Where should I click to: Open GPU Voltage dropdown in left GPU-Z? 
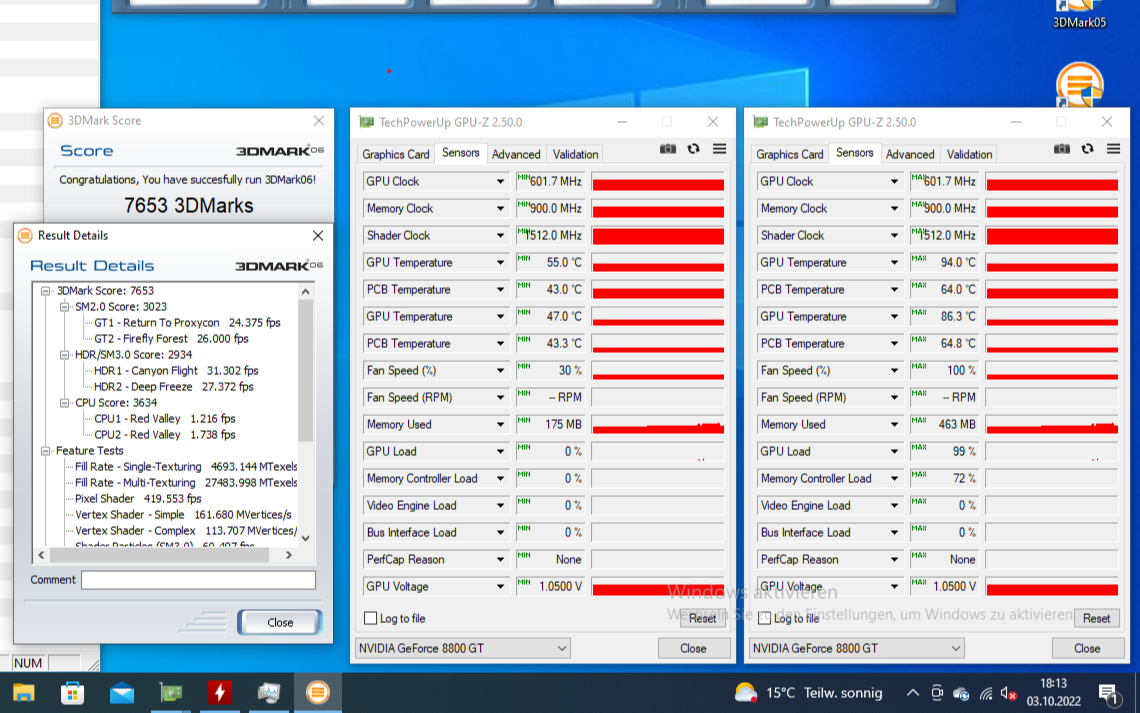[x=500, y=587]
